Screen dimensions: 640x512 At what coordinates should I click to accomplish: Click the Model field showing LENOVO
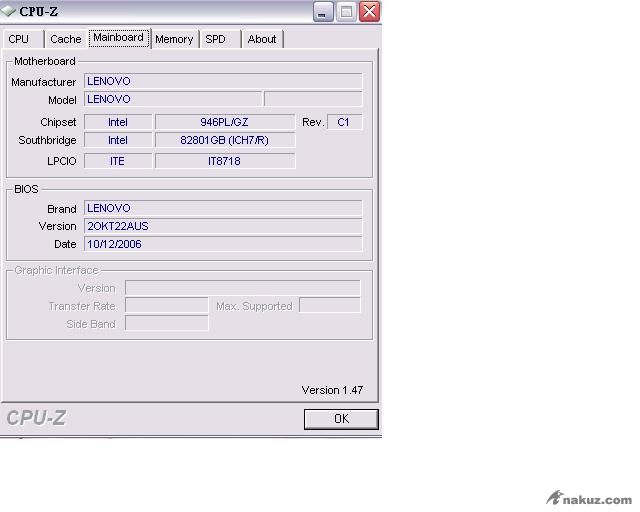pos(173,99)
